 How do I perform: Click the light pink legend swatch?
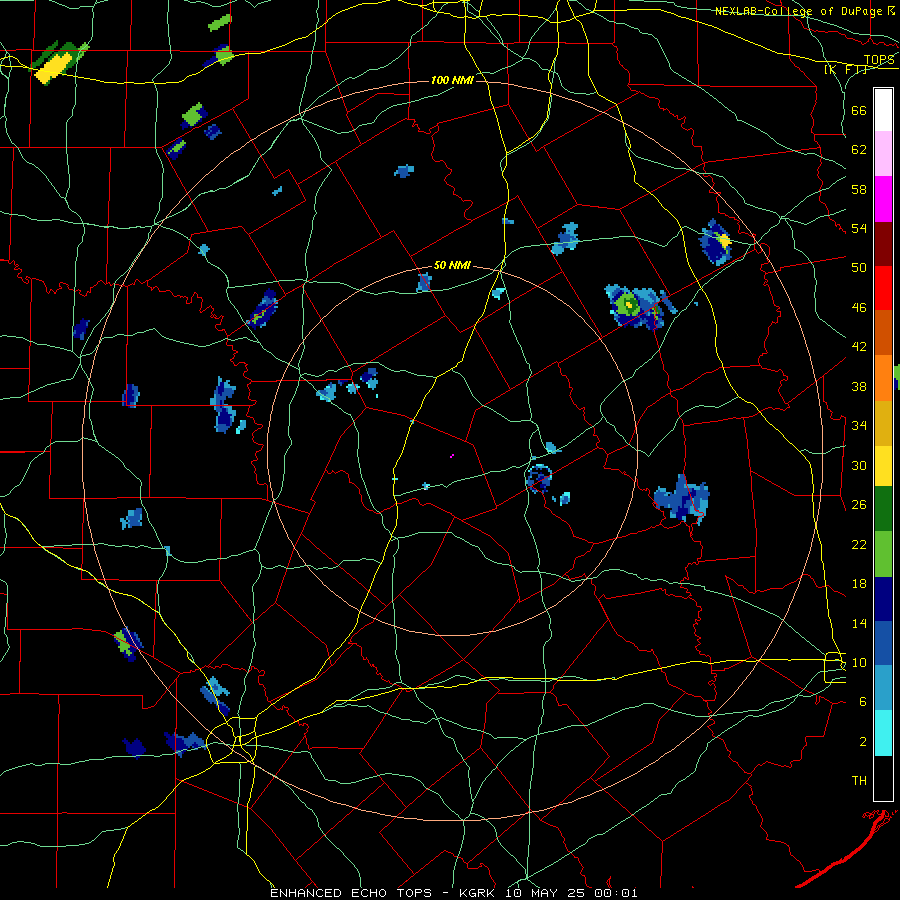883,153
